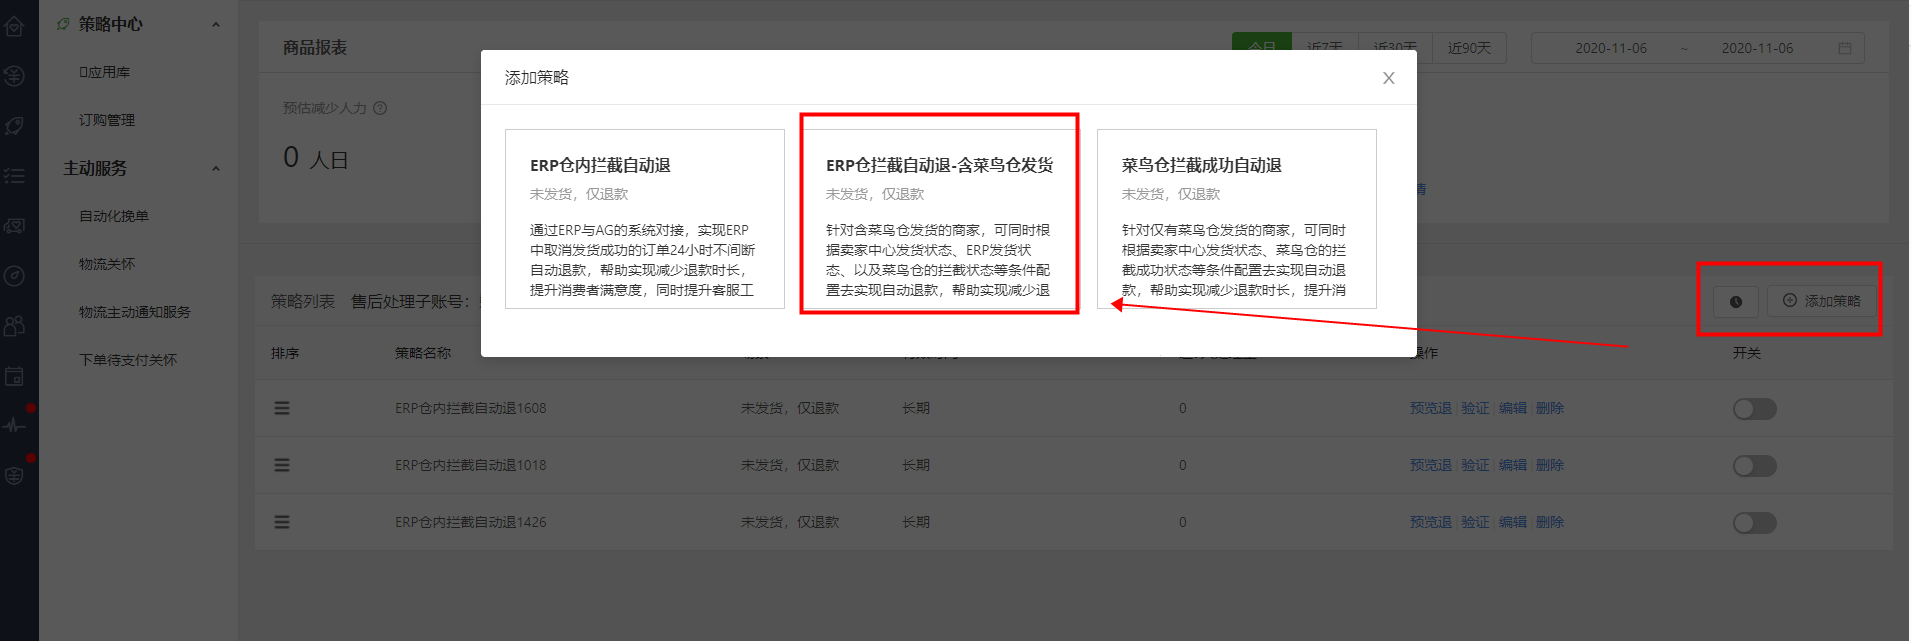Click 验证 for ERP仓内拦截自动退1426

[1475, 522]
